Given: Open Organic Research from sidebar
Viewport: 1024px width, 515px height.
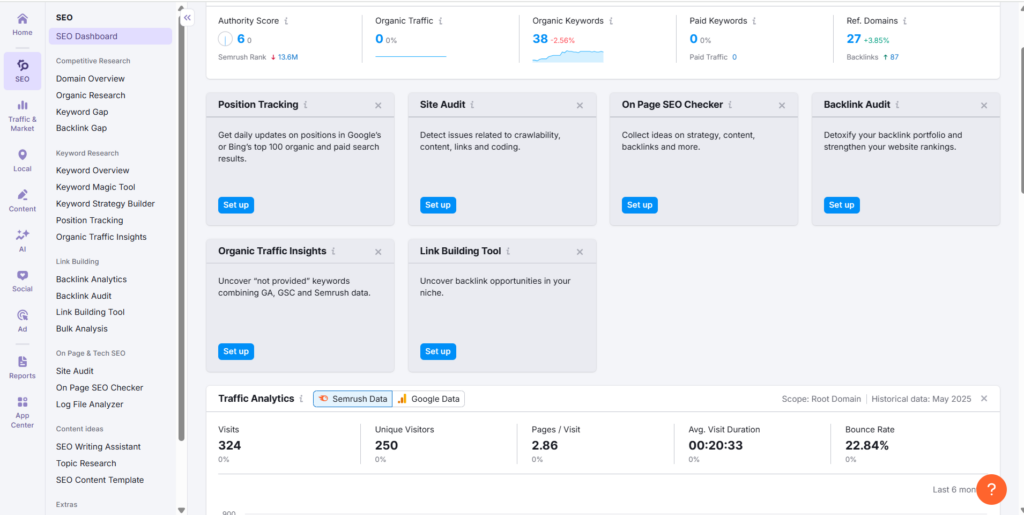Looking at the screenshot, I should [90, 95].
